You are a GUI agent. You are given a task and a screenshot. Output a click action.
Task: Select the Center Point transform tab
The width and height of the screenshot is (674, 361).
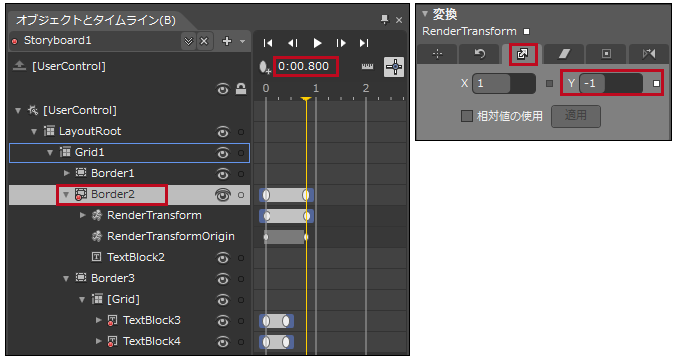tap(606, 54)
